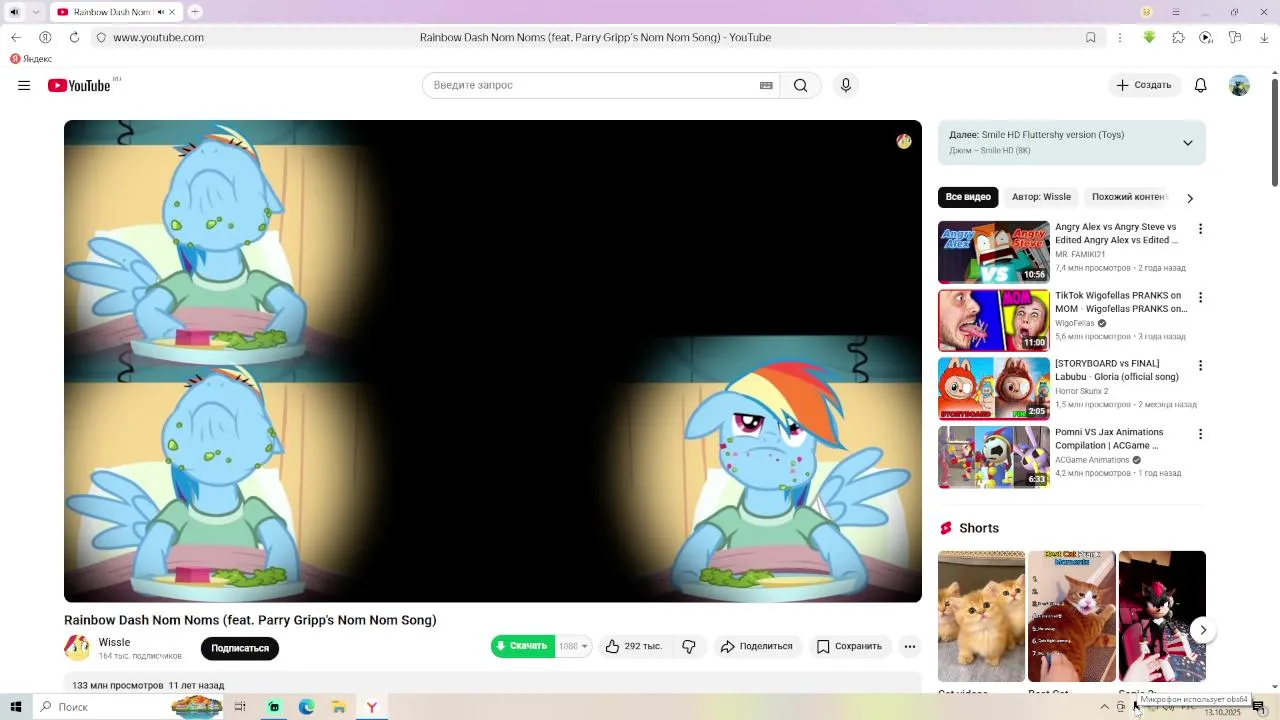1280x720 pixels.
Task: Select the Автор: Wissle filter chip
Action: tap(1041, 197)
